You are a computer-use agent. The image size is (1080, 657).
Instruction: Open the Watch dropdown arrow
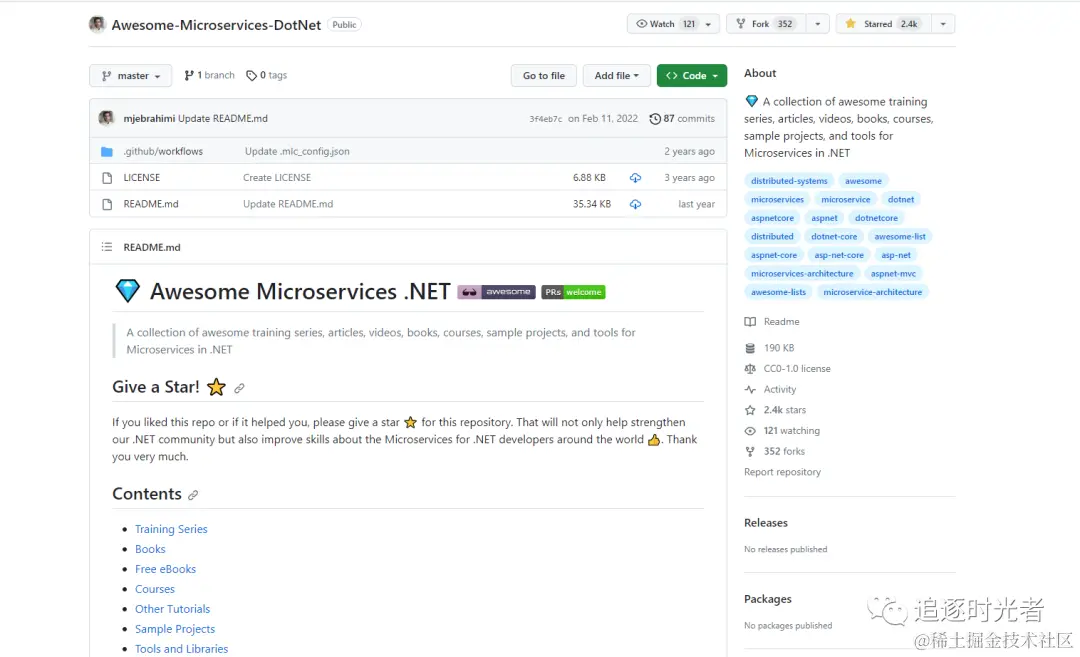point(709,24)
